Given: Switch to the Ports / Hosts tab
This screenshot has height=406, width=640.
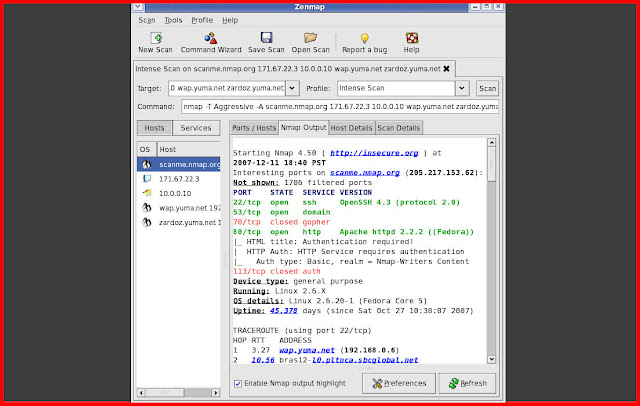Looking at the screenshot, I should click(254, 128).
